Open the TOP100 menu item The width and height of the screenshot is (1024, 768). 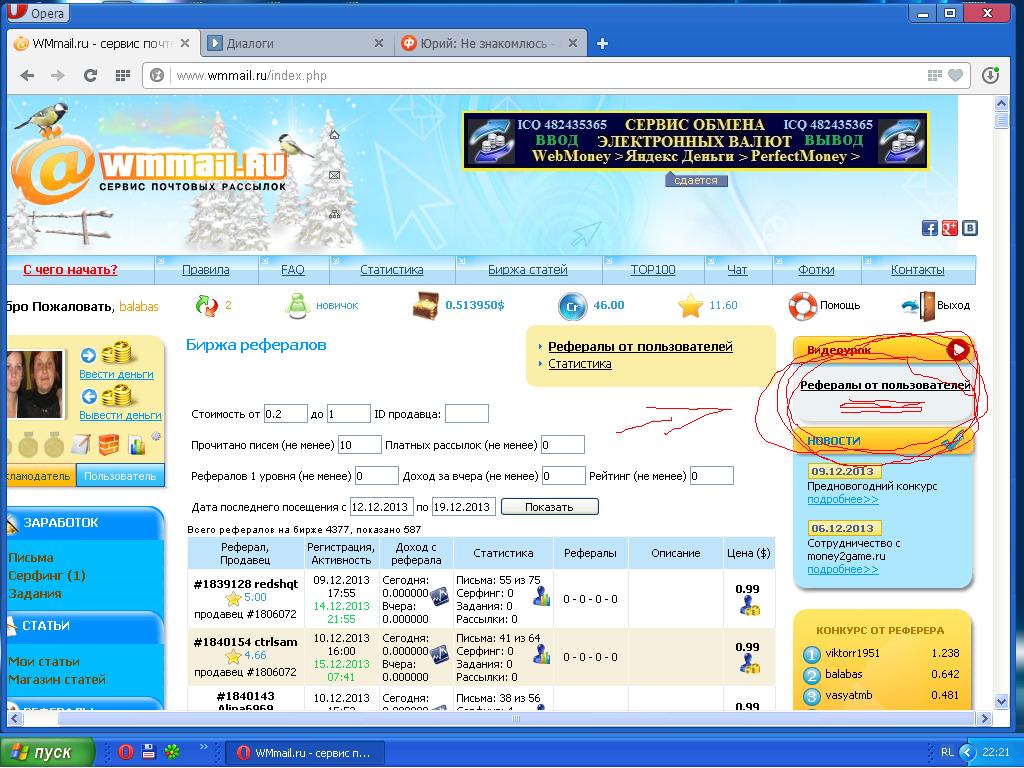click(652, 270)
